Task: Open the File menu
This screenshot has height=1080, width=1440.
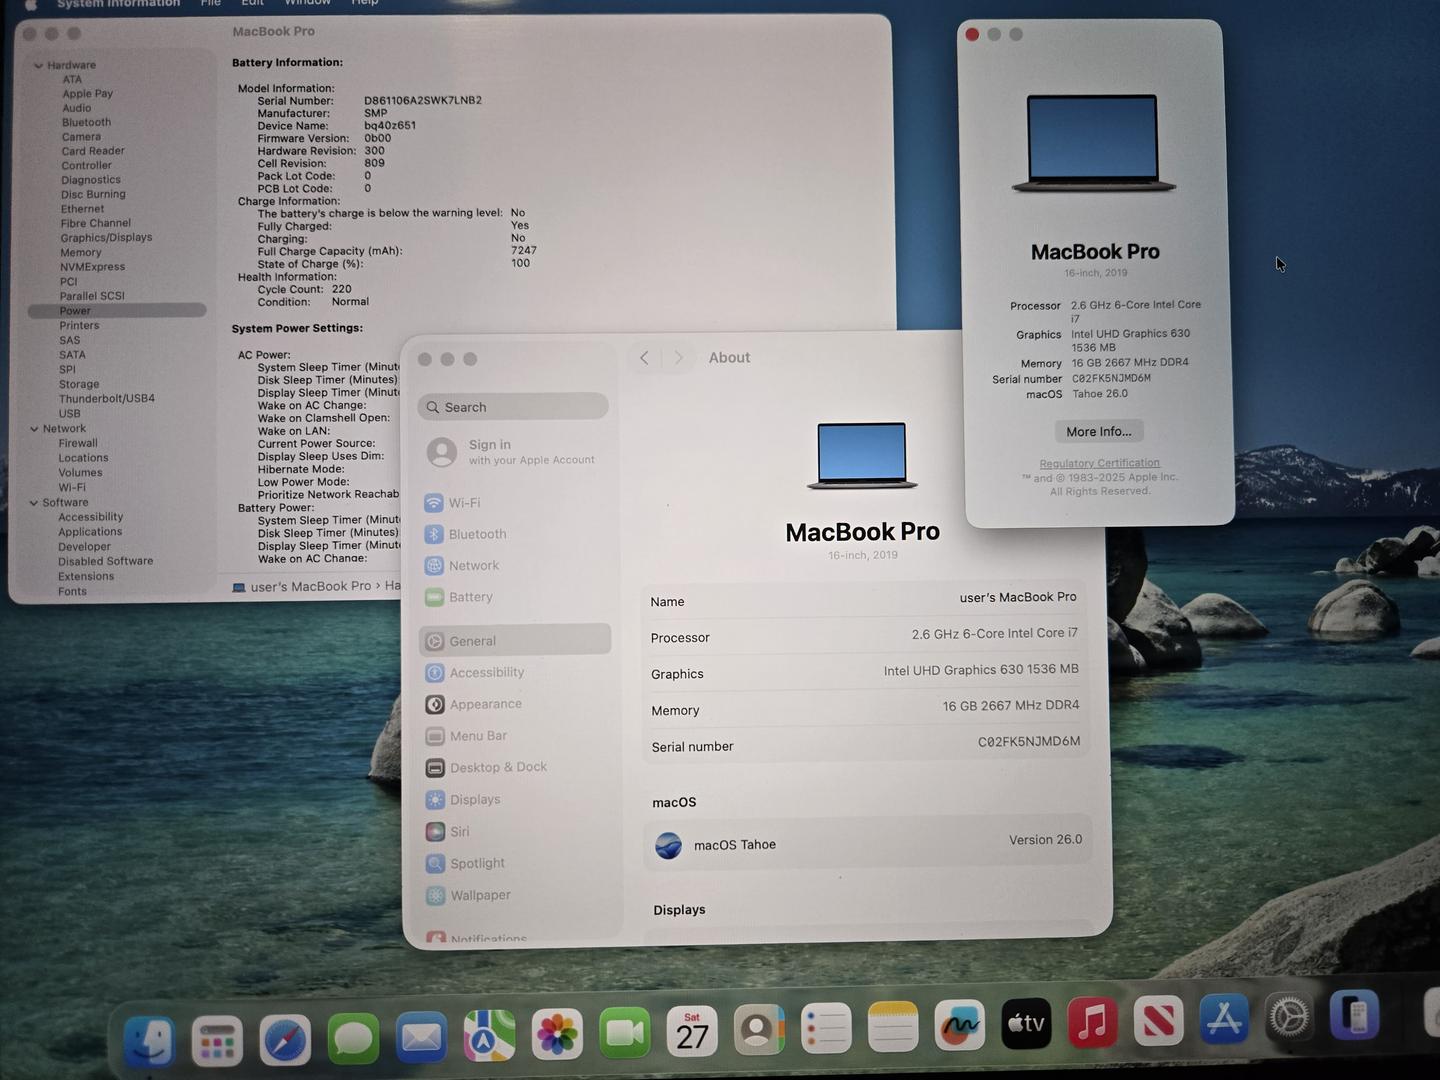Action: coord(211,3)
